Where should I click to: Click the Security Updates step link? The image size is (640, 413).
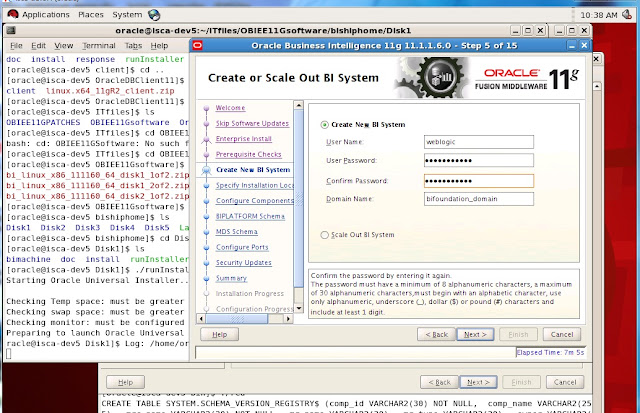(244, 263)
